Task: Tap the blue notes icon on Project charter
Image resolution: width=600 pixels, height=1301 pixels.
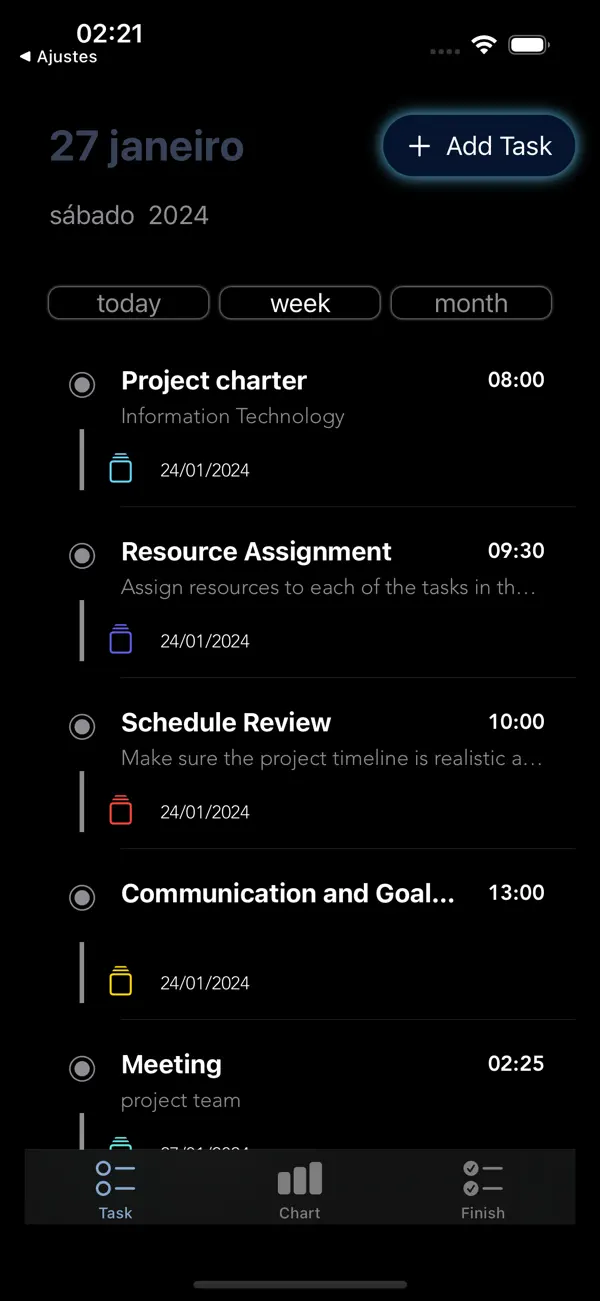Action: (121, 467)
